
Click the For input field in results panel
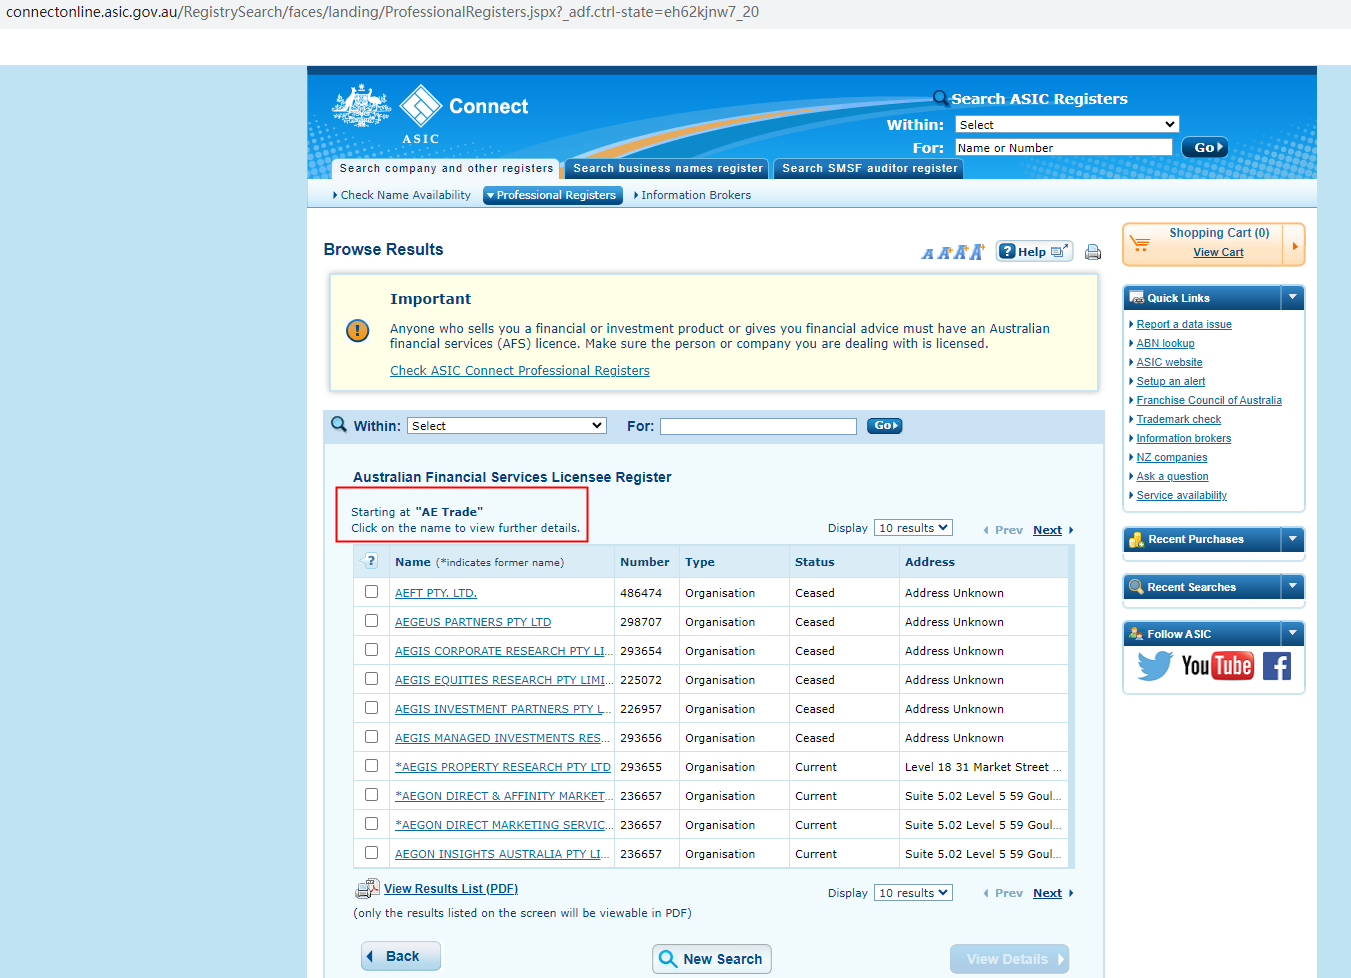pos(758,426)
